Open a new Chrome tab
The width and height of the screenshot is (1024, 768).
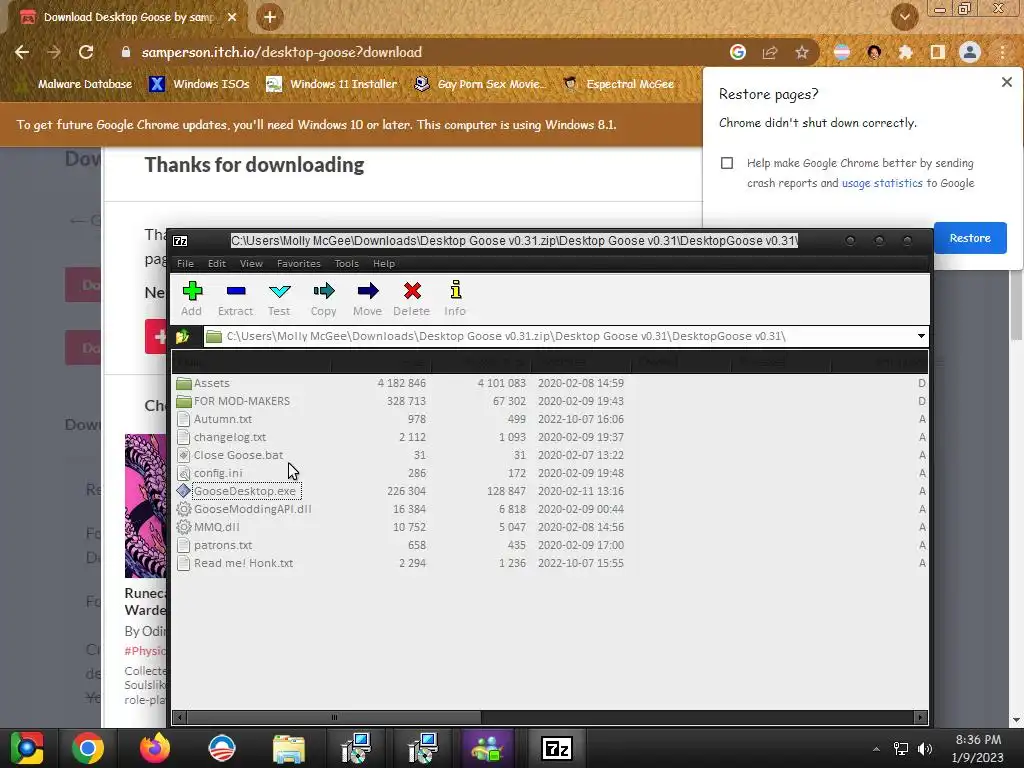pyautogui.click(x=270, y=17)
